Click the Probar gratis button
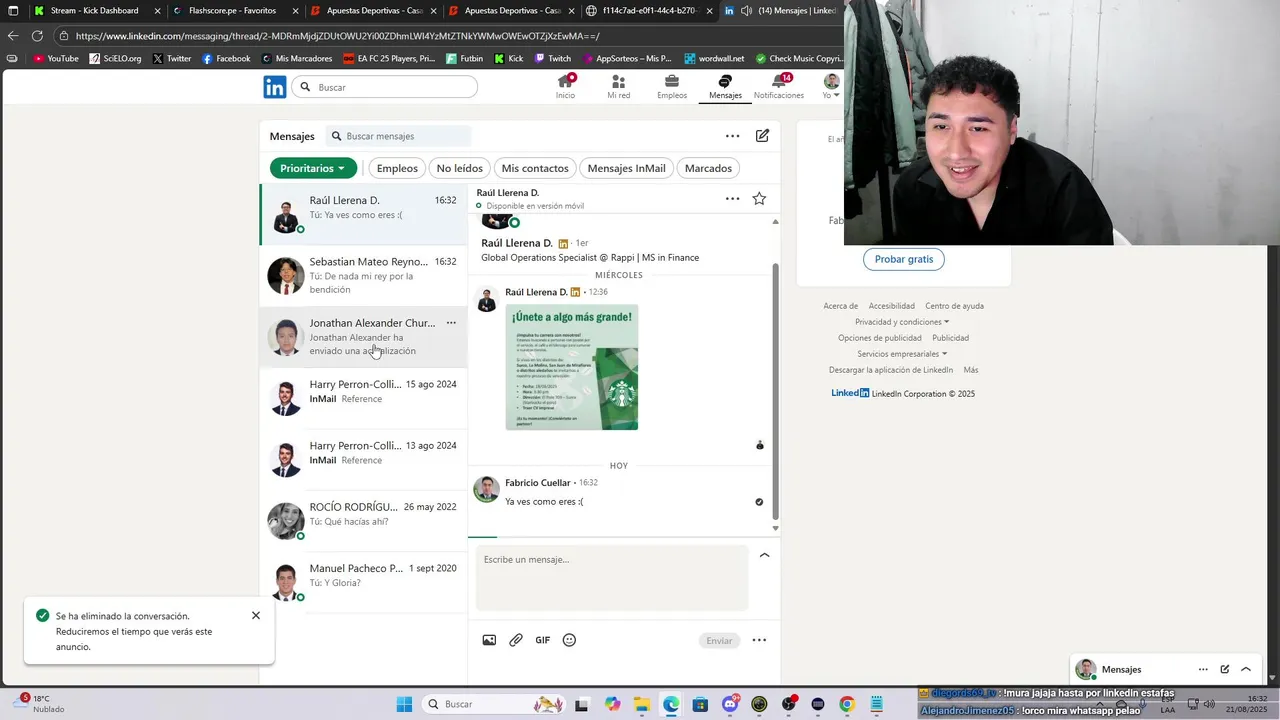 pos(904,259)
